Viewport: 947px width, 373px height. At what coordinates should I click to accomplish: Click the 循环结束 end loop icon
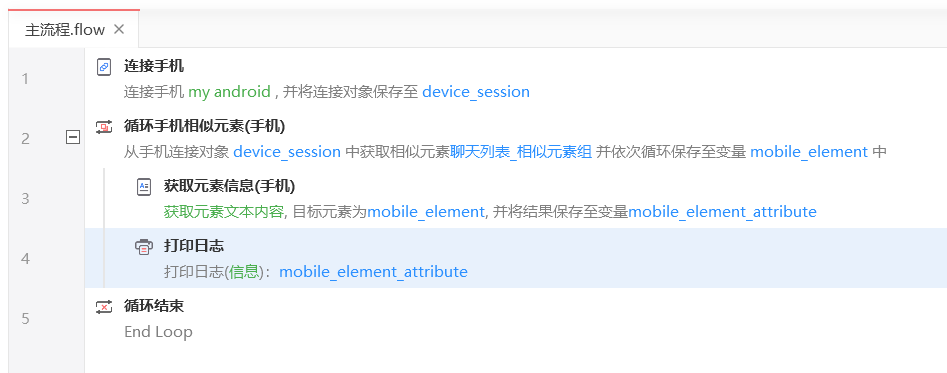coord(104,307)
